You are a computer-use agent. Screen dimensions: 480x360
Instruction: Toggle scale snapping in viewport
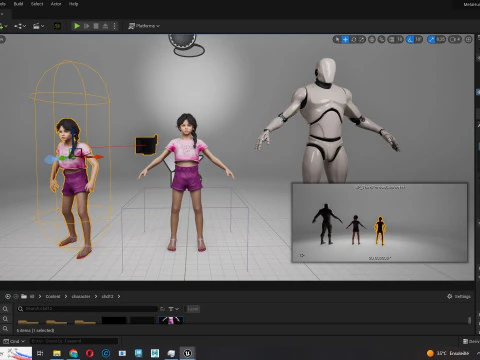tap(432, 39)
